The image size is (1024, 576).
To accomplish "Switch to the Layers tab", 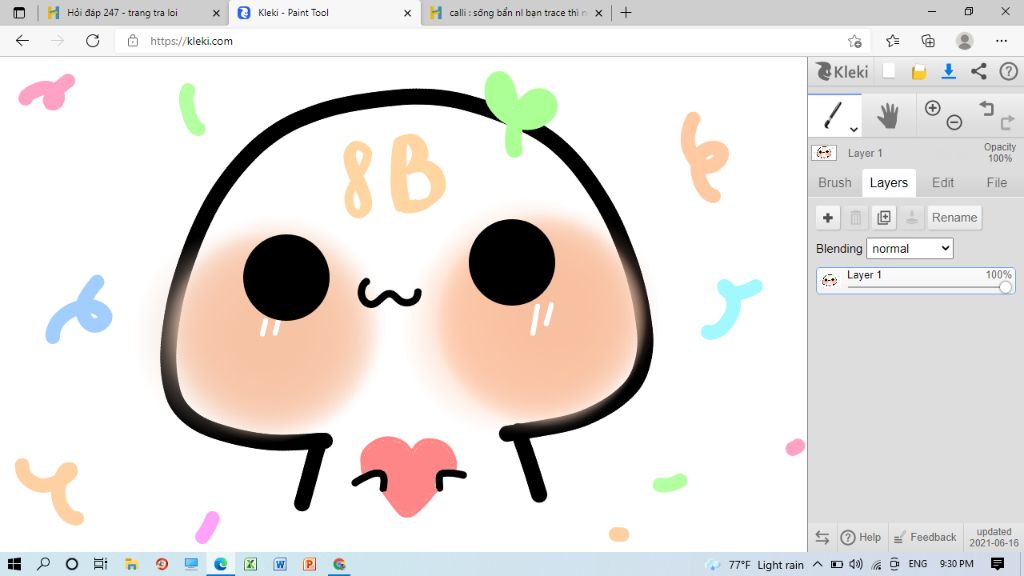I will click(x=889, y=183).
